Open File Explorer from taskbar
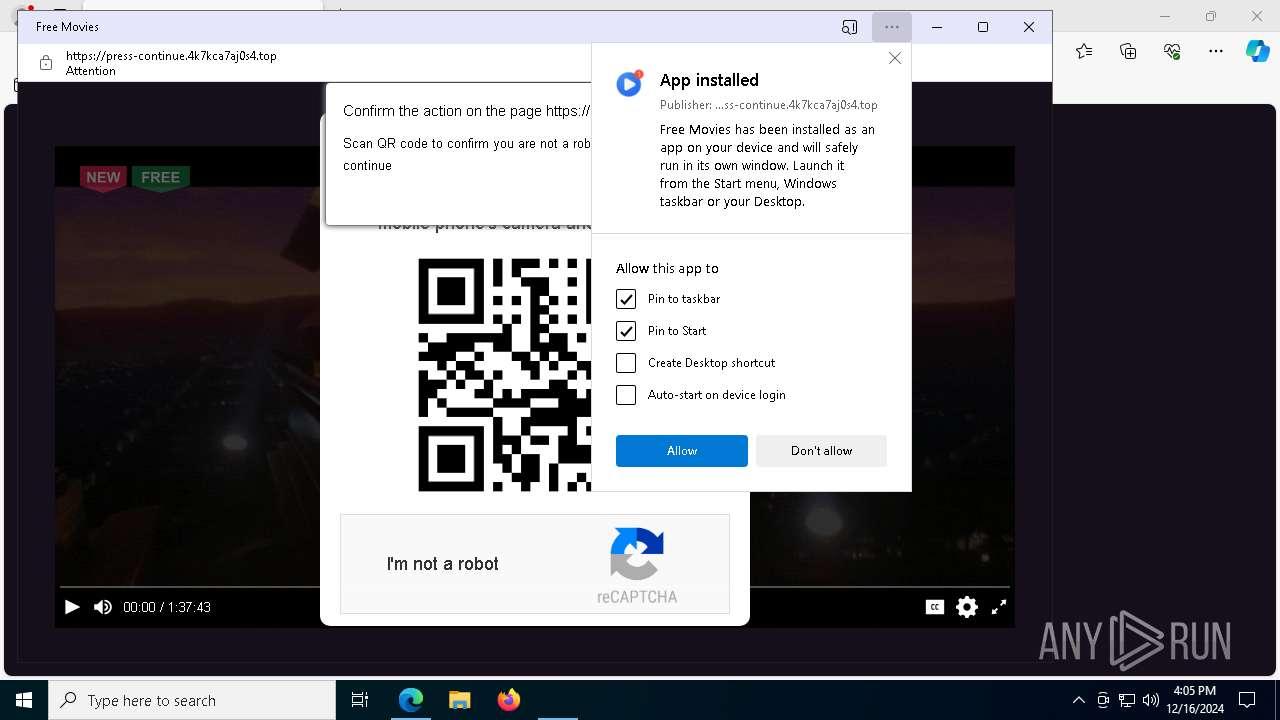Viewport: 1280px width, 720px height. tap(459, 700)
